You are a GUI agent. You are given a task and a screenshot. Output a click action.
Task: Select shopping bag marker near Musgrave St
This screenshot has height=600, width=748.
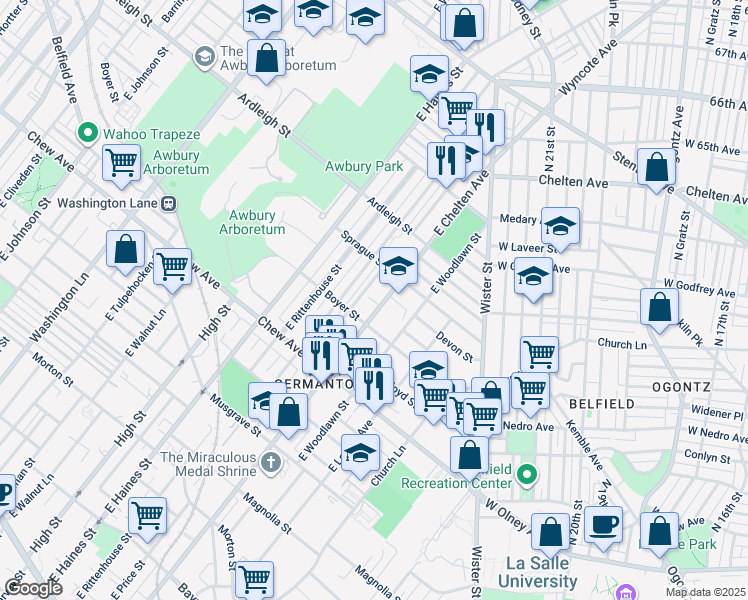point(289,412)
